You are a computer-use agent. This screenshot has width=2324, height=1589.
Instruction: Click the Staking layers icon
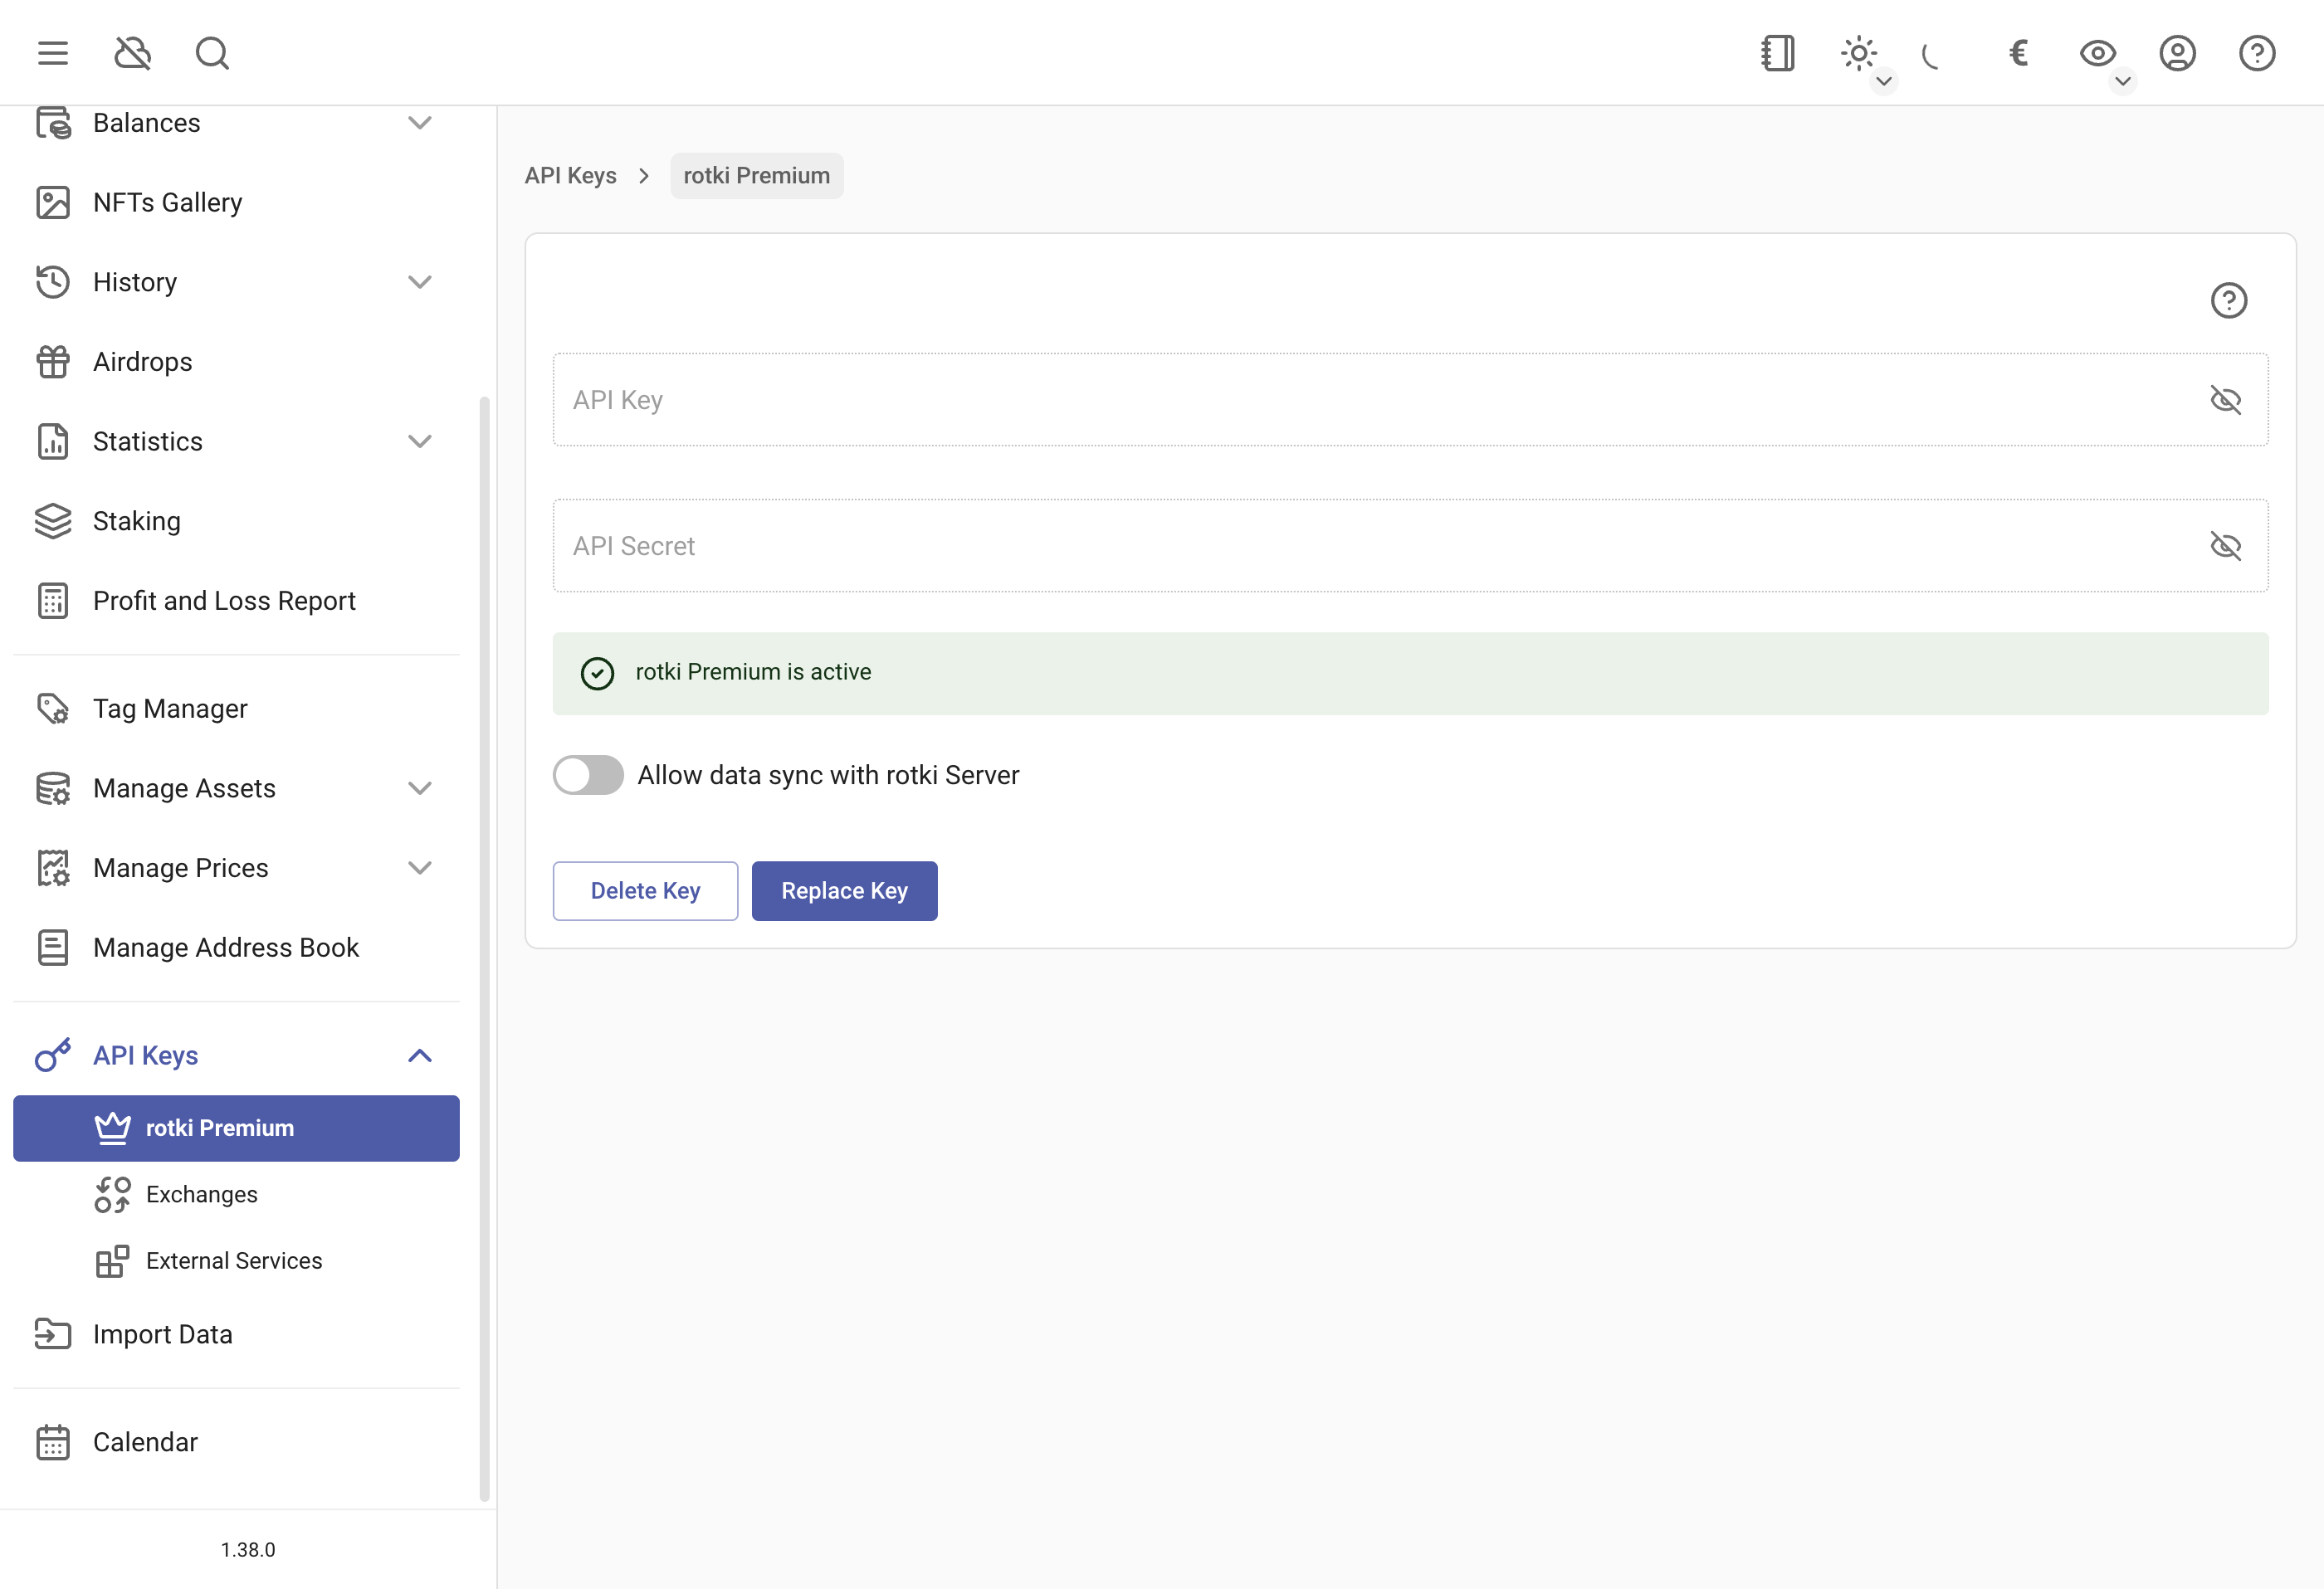coord(53,521)
